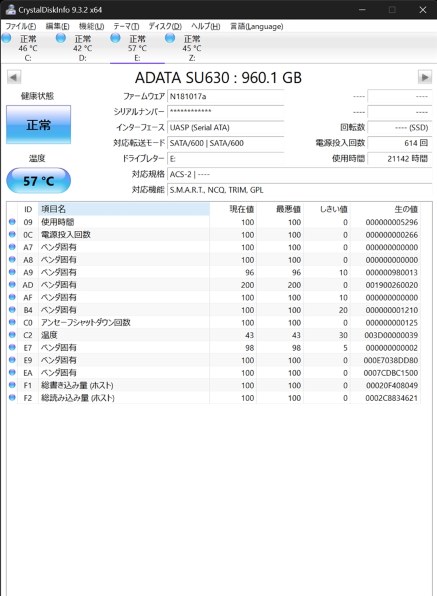
Task: Click the CrystalDiskInfo app icon in title bar
Action: point(10,10)
